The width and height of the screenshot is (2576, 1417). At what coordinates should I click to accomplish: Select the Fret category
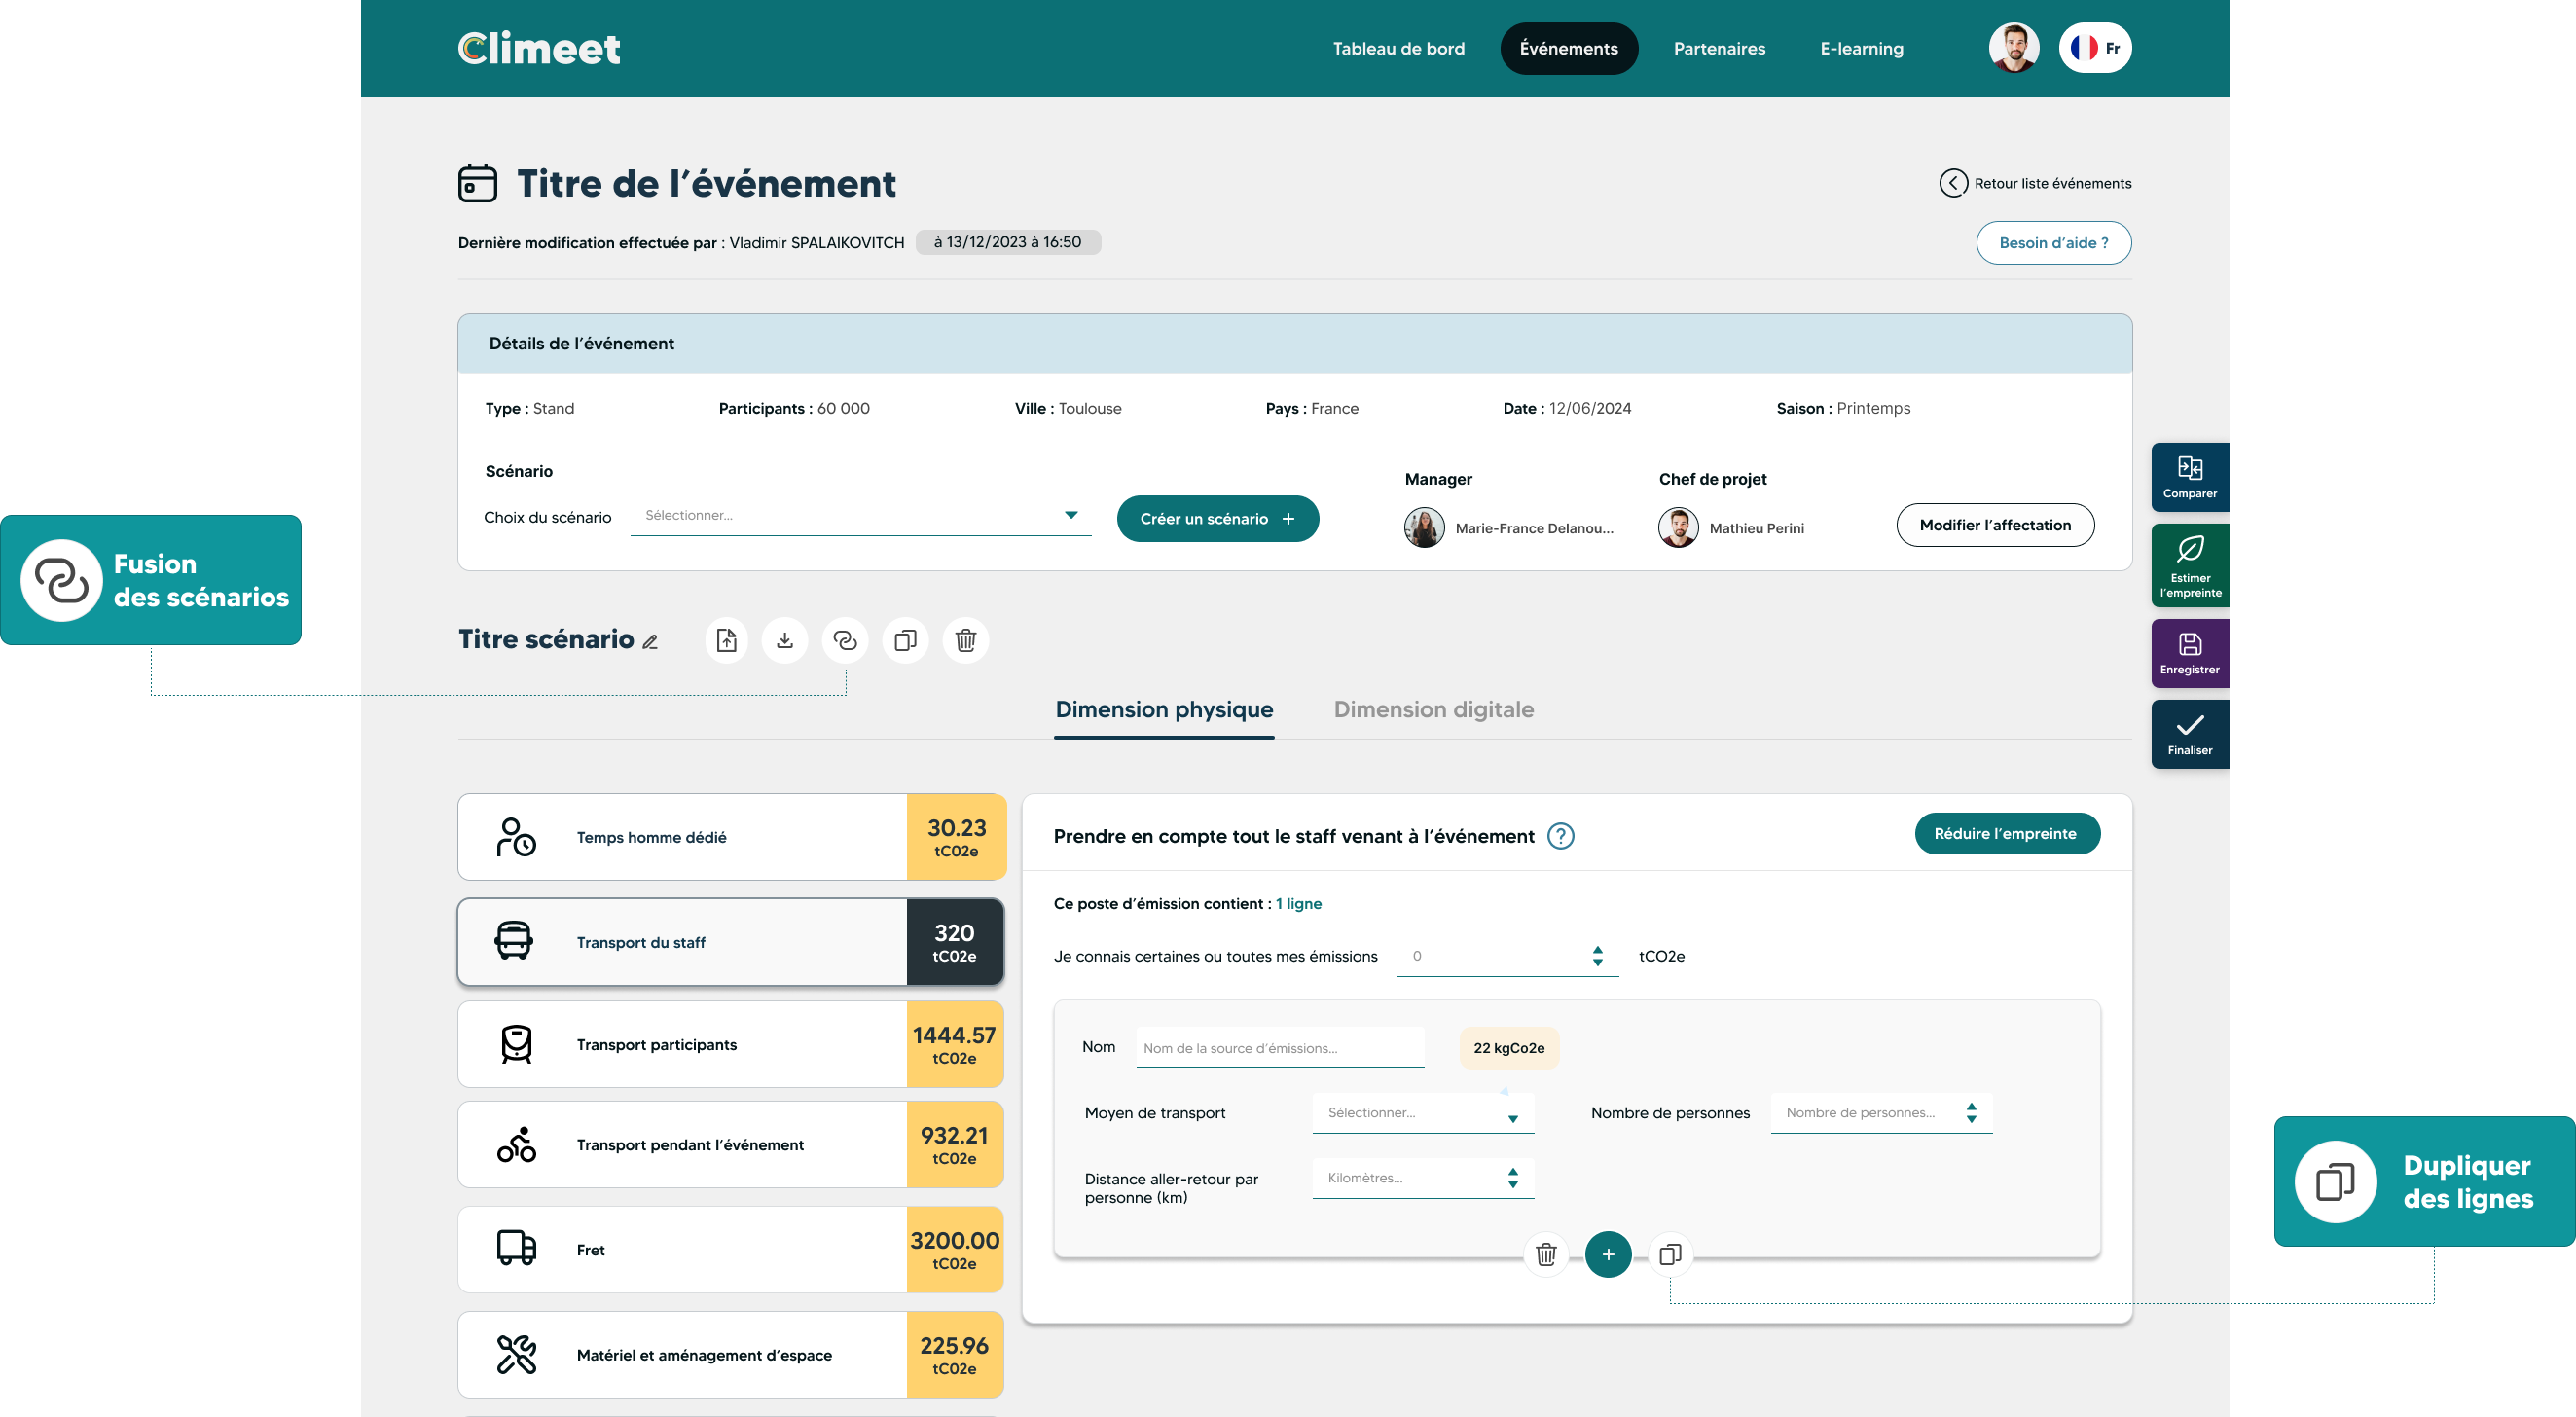pyautogui.click(x=731, y=1250)
